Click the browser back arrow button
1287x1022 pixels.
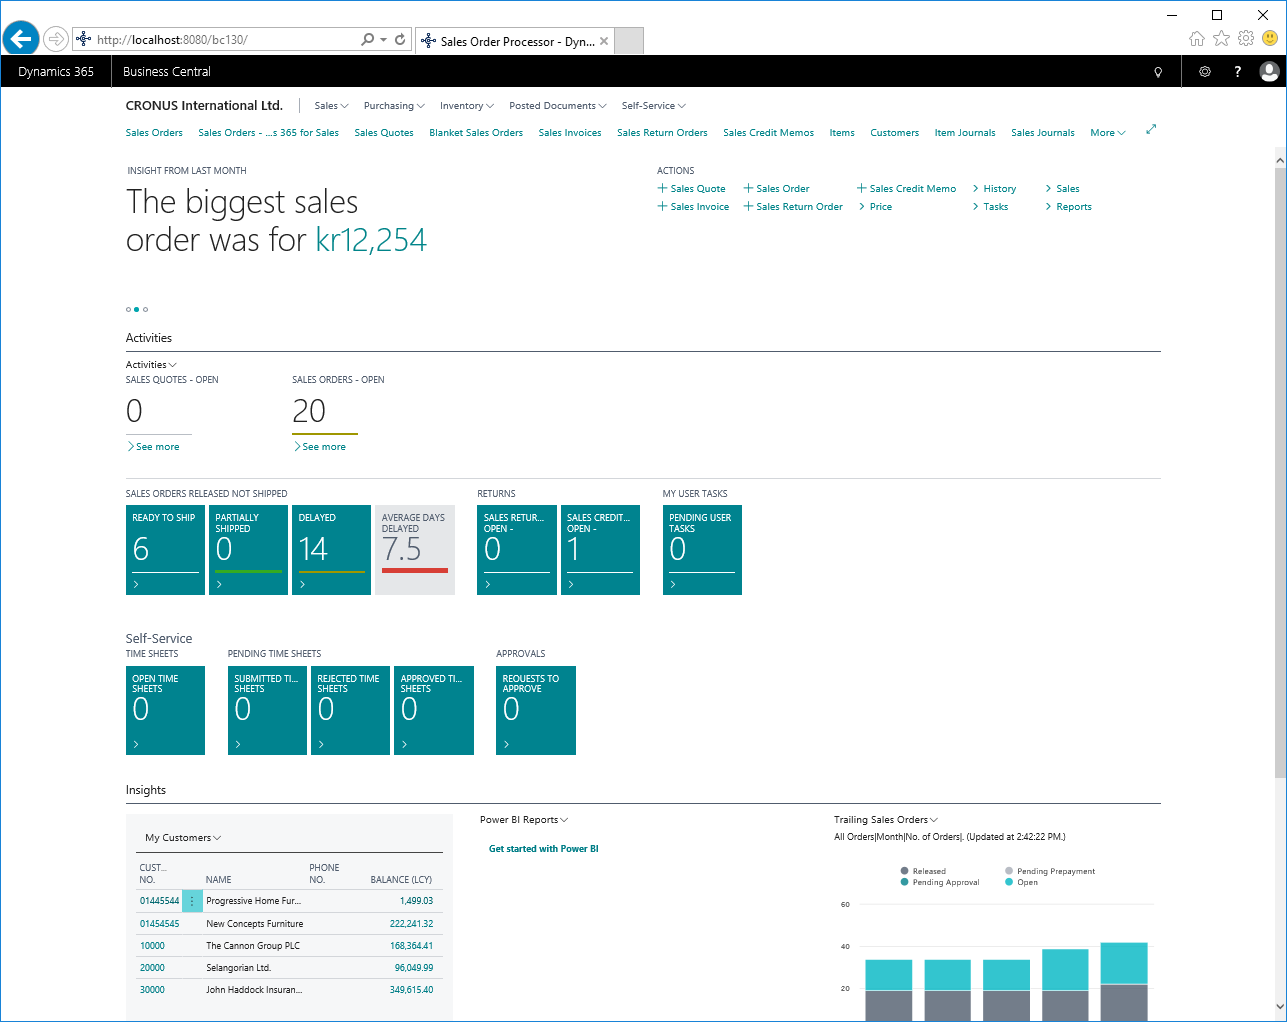[21, 39]
